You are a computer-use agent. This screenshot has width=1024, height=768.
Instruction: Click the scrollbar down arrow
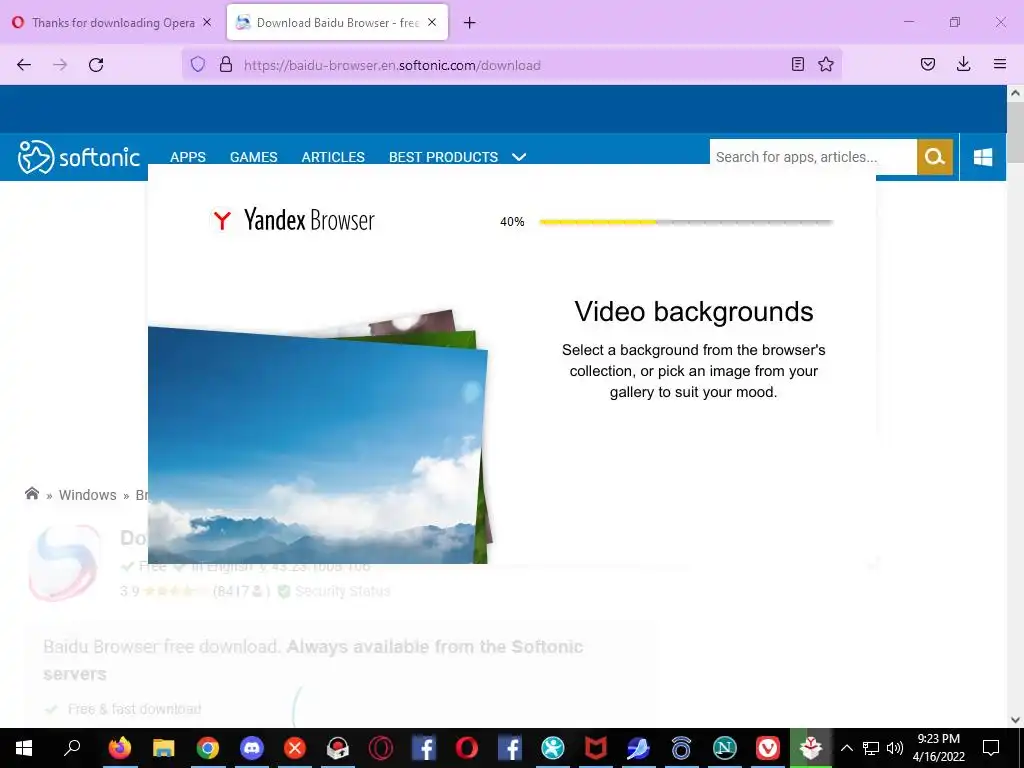tap(1015, 720)
